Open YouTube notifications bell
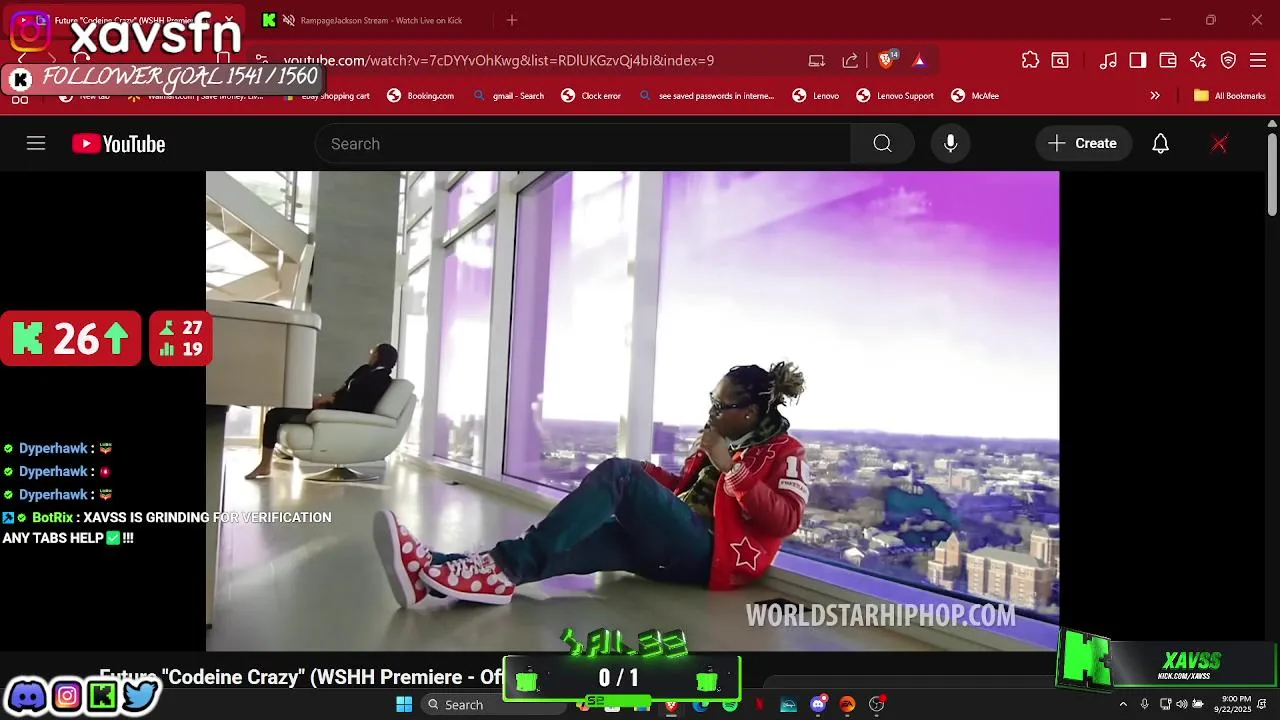Screen dimensions: 1280x720 point(1160,143)
